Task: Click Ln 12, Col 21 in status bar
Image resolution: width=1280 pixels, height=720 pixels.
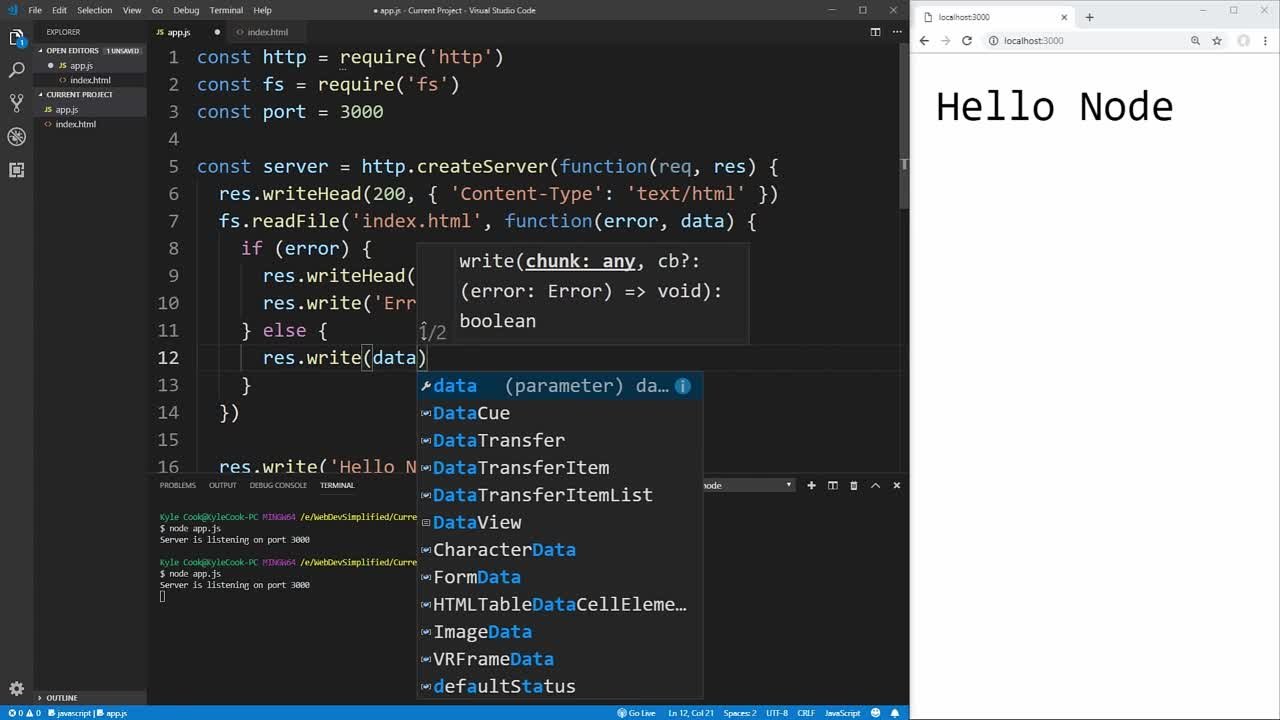Action: click(x=690, y=713)
